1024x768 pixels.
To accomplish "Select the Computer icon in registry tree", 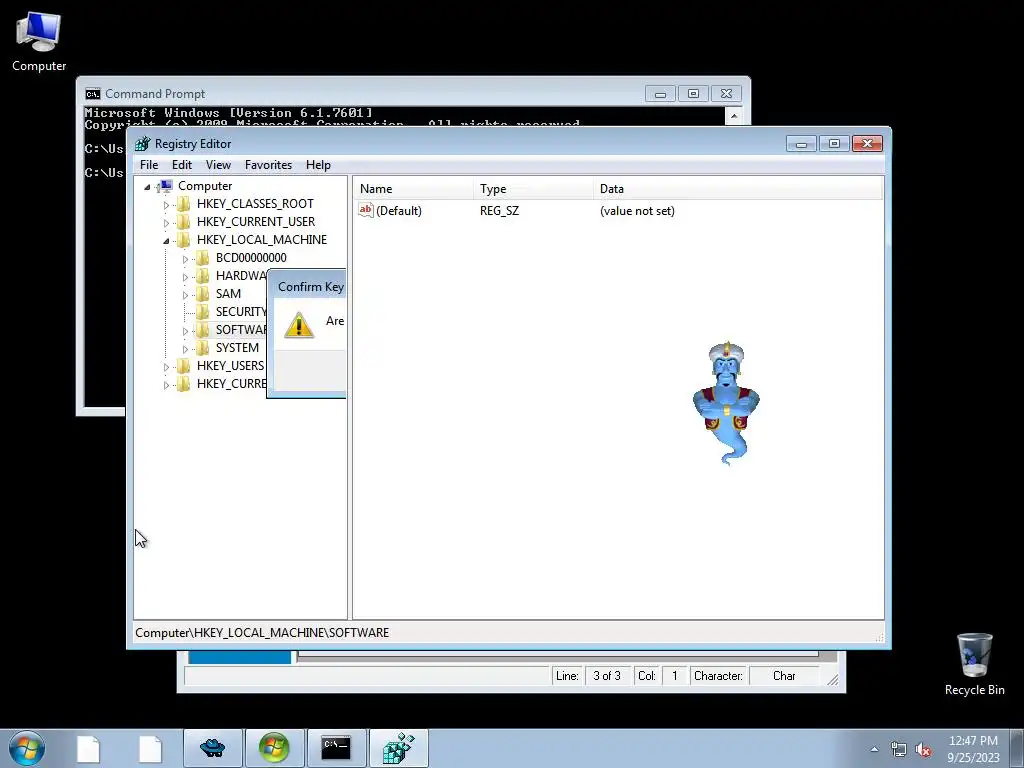I will (x=166, y=186).
